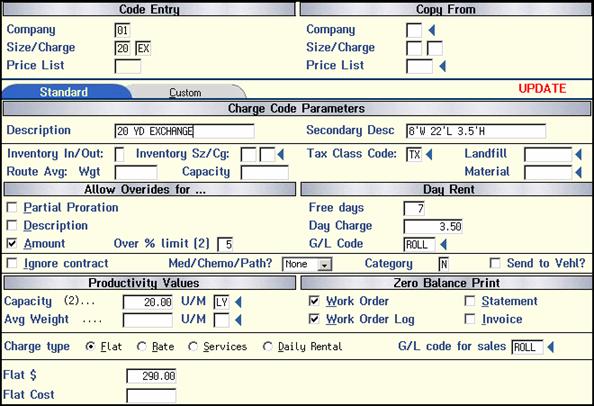Viewport: 594px width, 406px height.
Task: Select the Daily Rental charge type
Action: pyautogui.click(x=267, y=346)
